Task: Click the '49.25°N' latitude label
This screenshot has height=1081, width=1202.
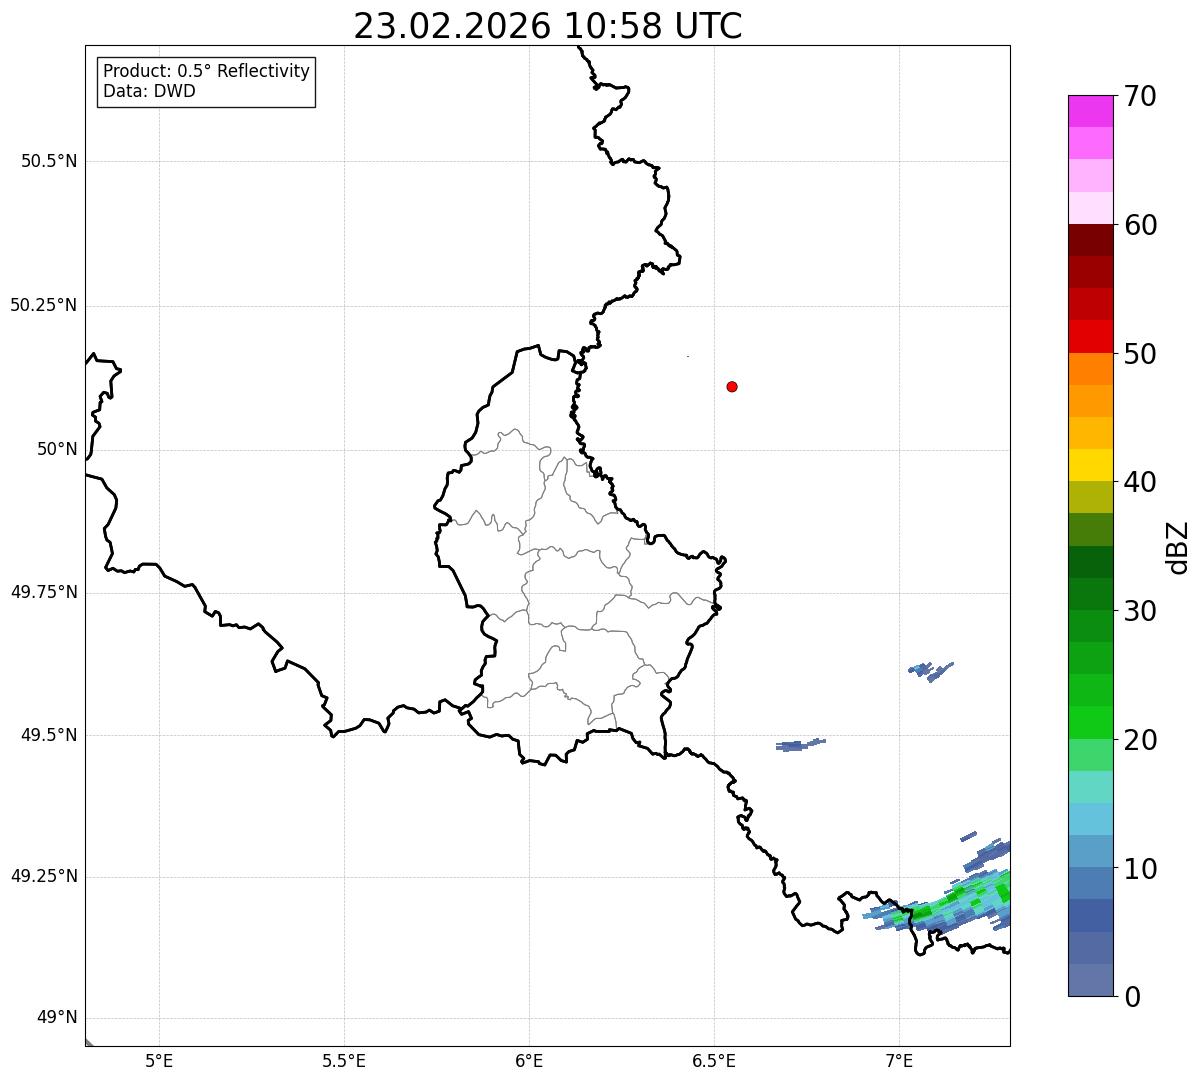Action: point(44,876)
